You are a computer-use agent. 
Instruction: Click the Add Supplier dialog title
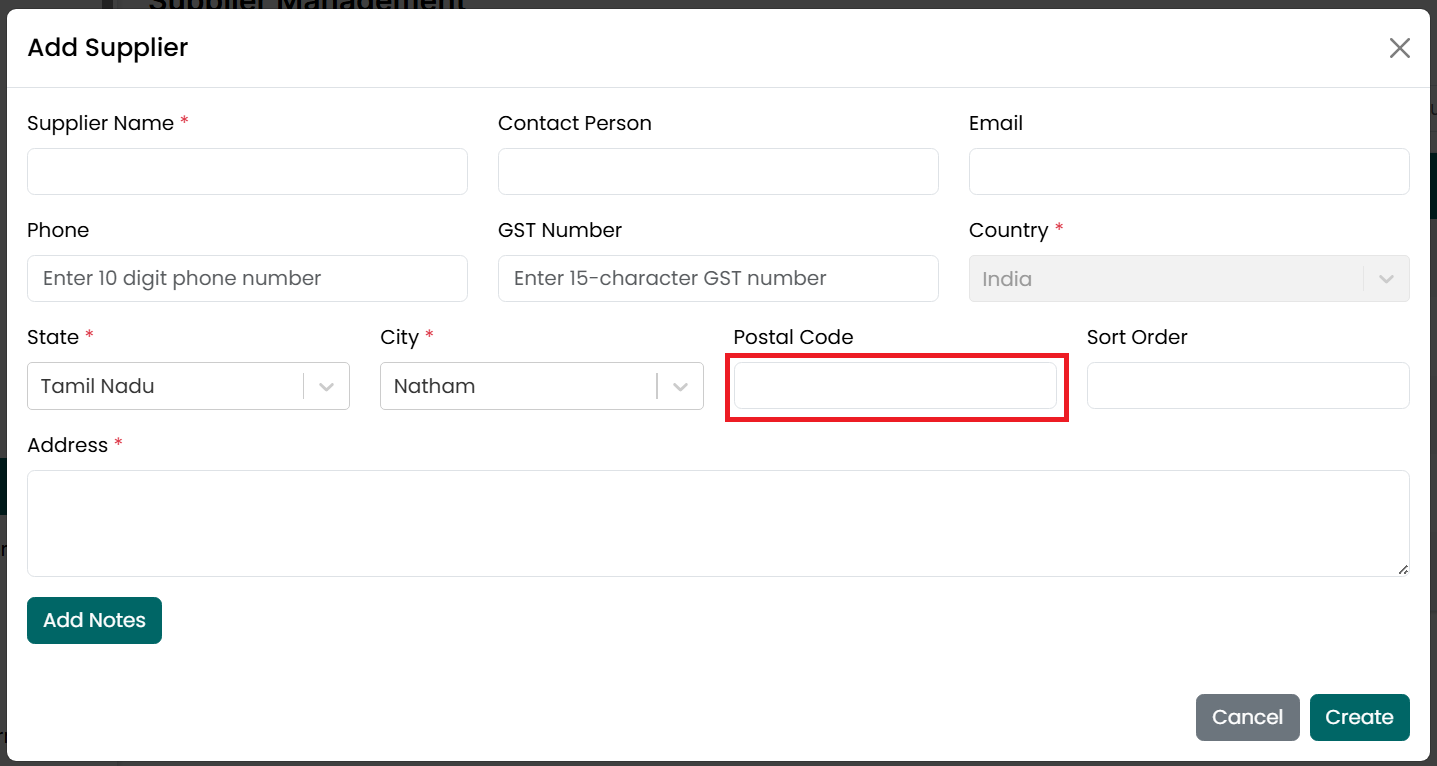pos(108,47)
